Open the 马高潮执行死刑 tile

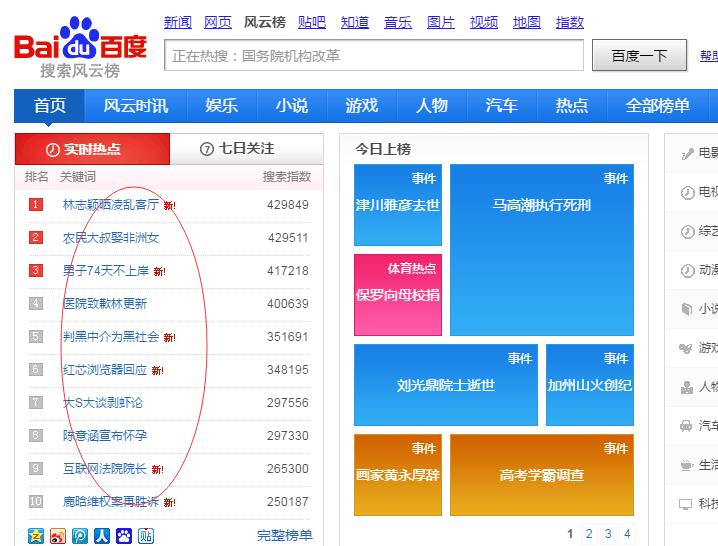(542, 250)
